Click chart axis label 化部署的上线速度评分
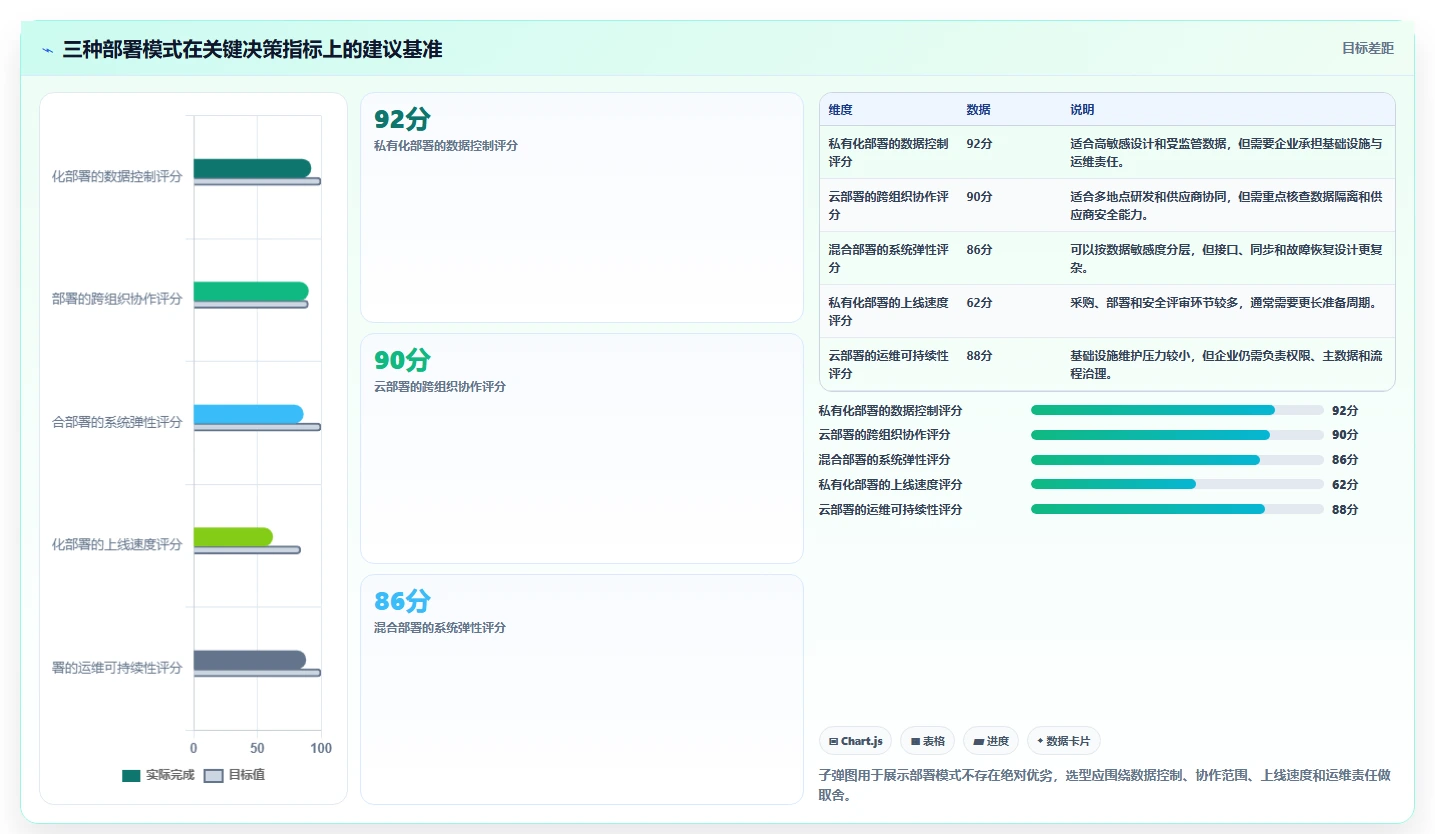The height and width of the screenshot is (834, 1435). pyautogui.click(x=117, y=545)
